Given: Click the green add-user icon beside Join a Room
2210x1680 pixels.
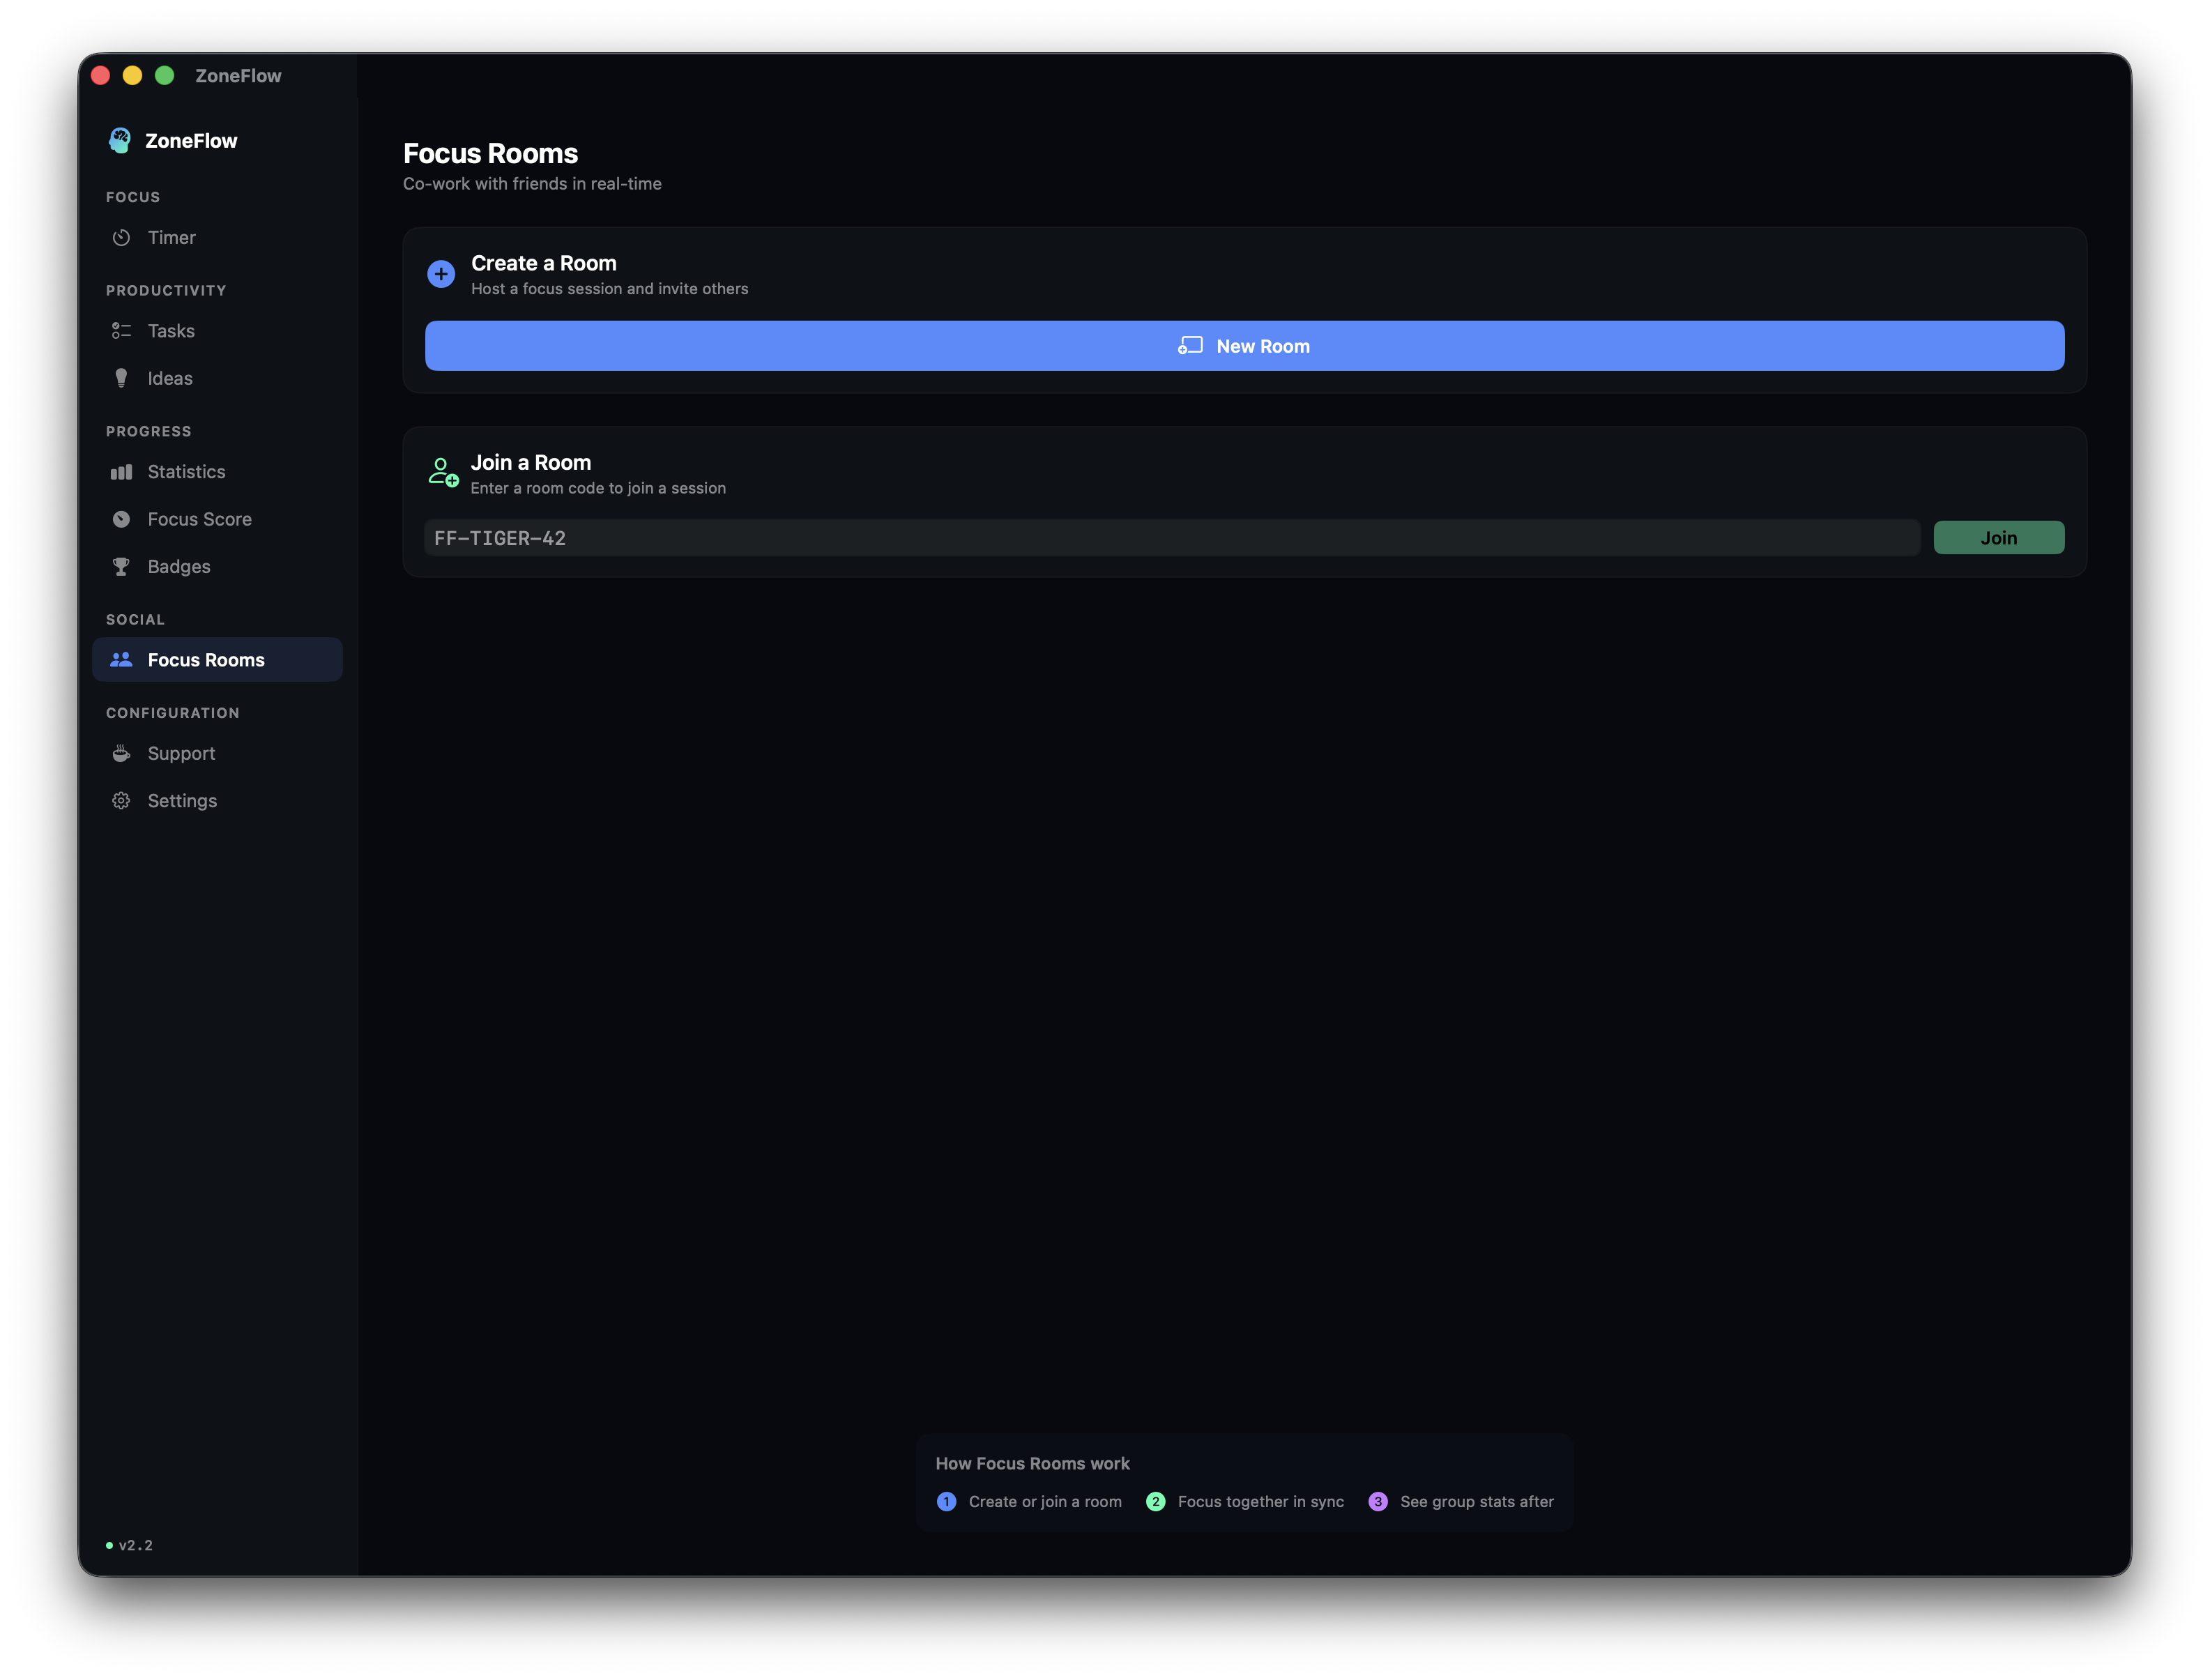Looking at the screenshot, I should (x=442, y=471).
